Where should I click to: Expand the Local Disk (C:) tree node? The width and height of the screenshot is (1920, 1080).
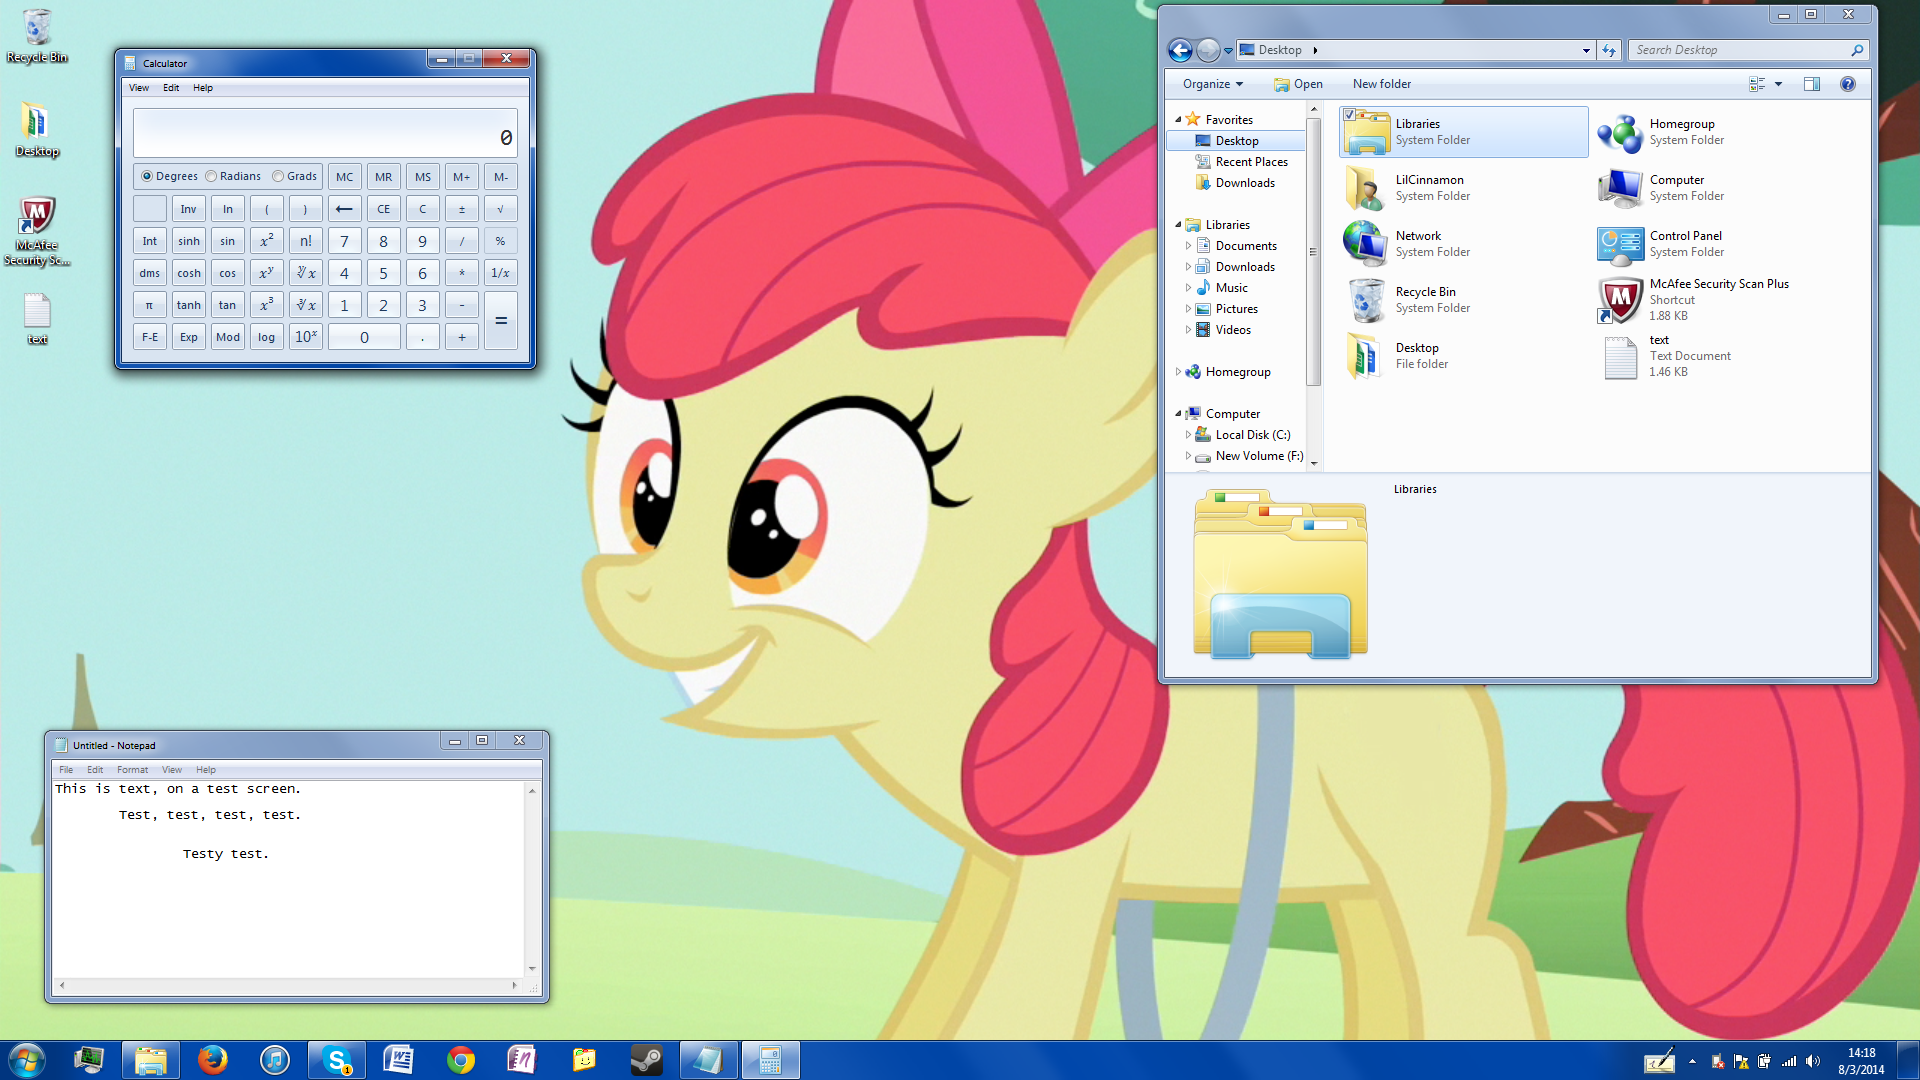[1188, 435]
